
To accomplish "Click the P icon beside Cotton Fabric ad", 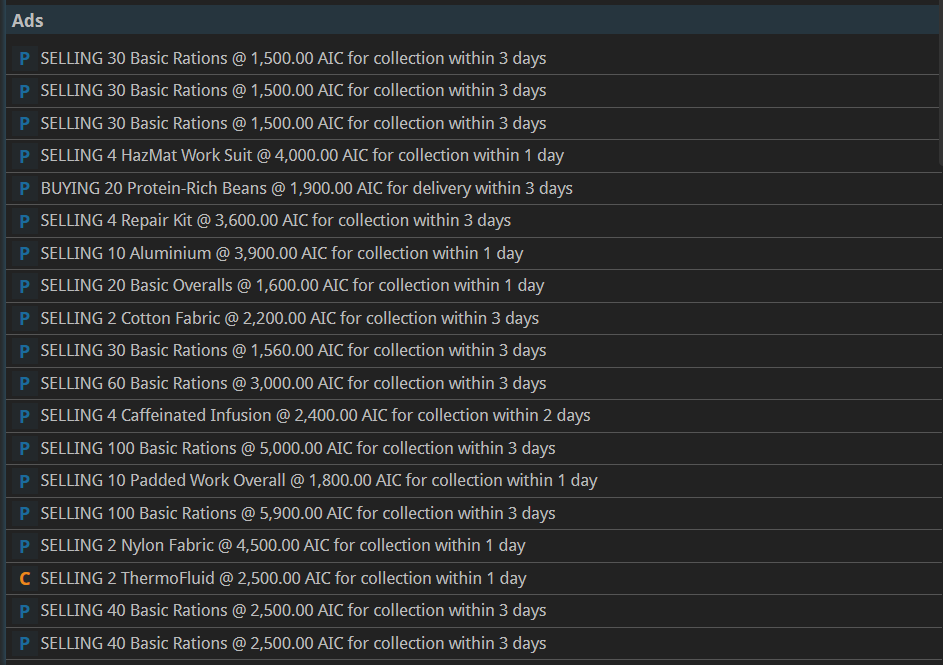I will point(25,319).
